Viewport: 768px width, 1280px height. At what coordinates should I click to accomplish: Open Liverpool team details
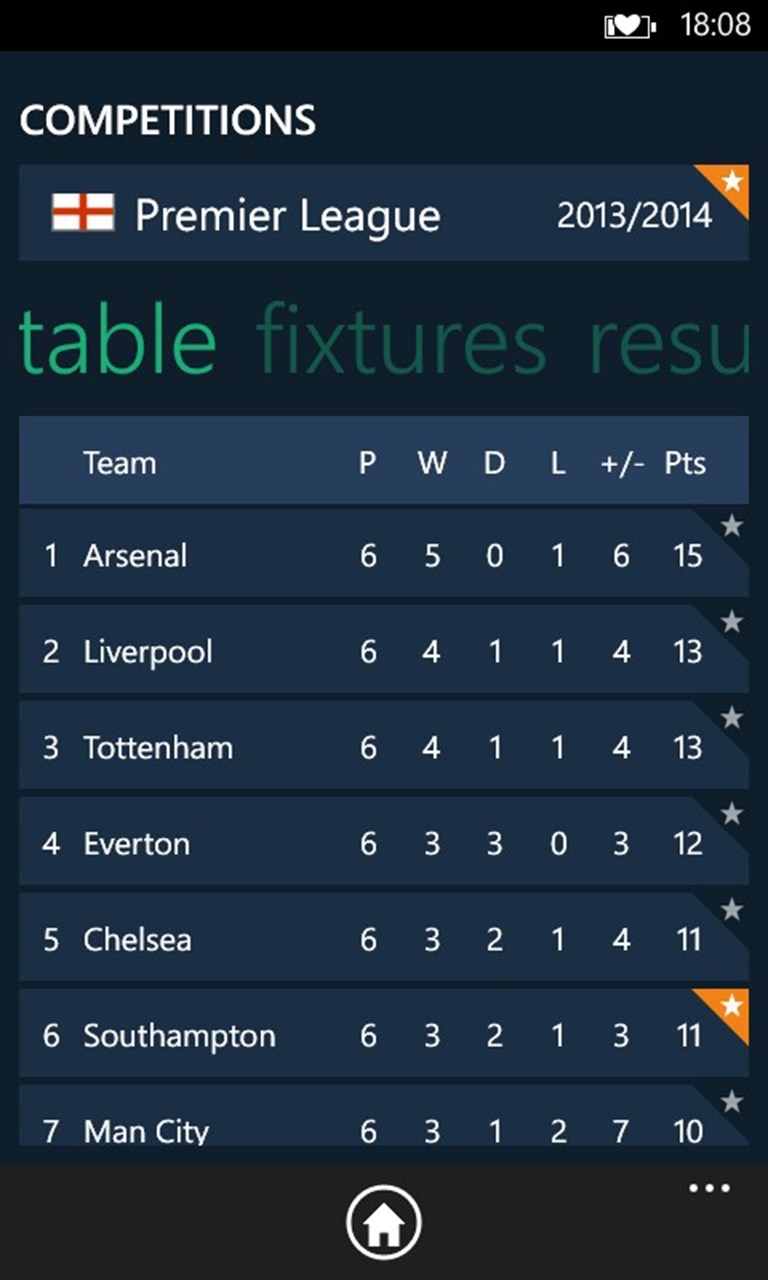384,650
